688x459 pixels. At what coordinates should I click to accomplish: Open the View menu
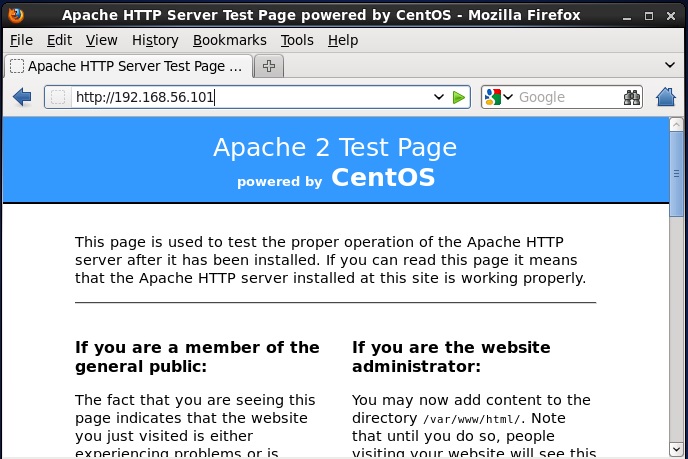[101, 40]
